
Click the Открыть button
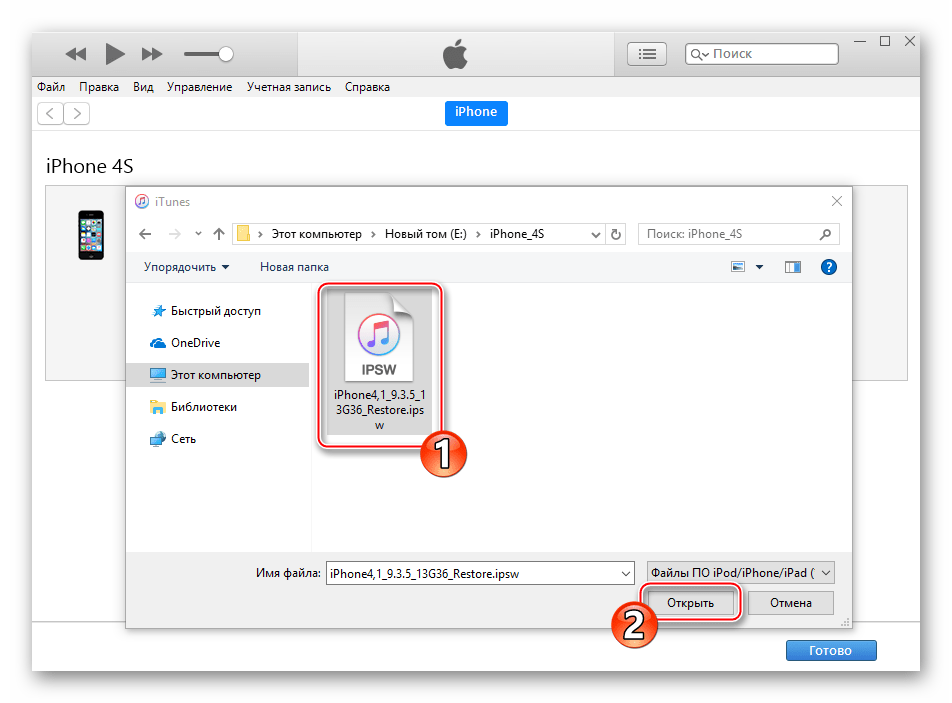pos(690,603)
